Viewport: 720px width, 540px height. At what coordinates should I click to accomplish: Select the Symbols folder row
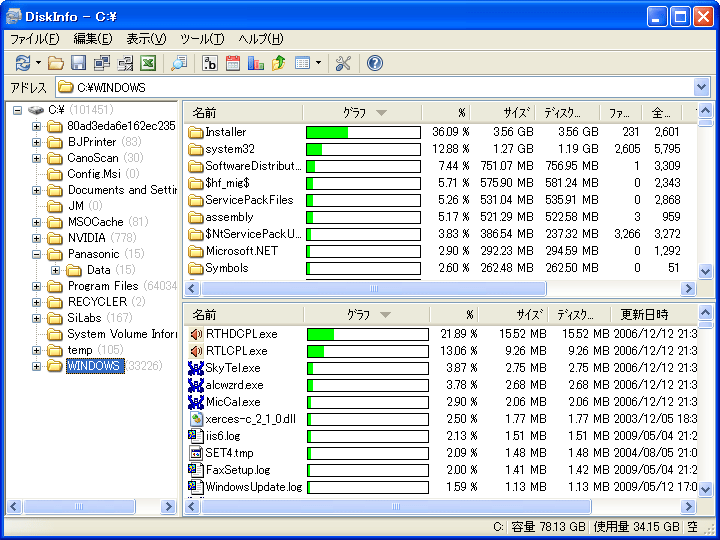(439, 268)
